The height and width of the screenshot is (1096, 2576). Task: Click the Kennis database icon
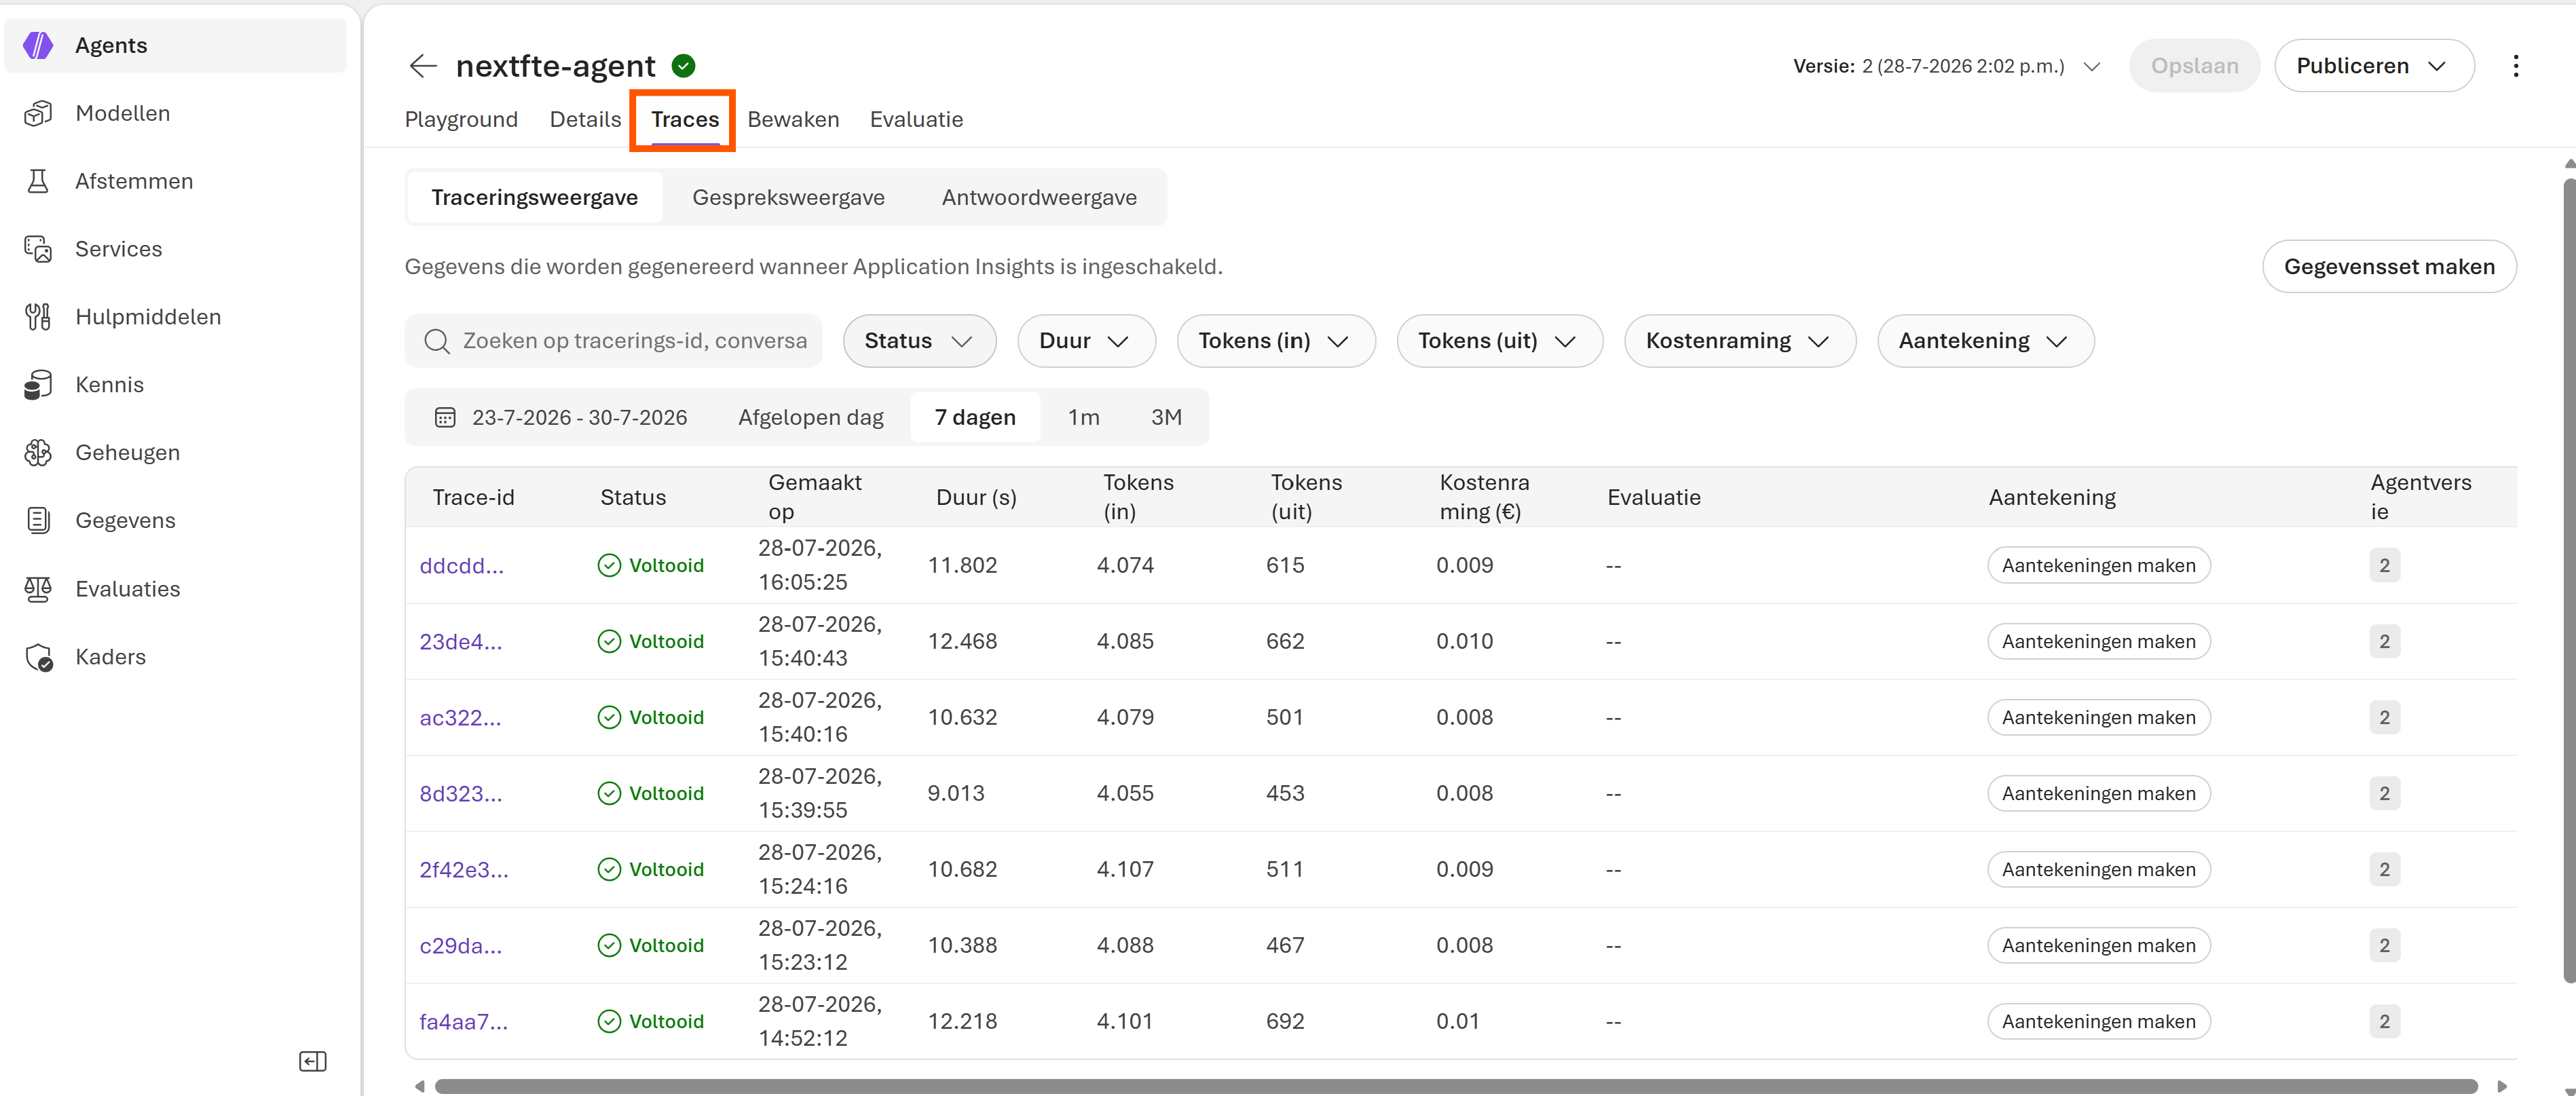pyautogui.click(x=38, y=385)
